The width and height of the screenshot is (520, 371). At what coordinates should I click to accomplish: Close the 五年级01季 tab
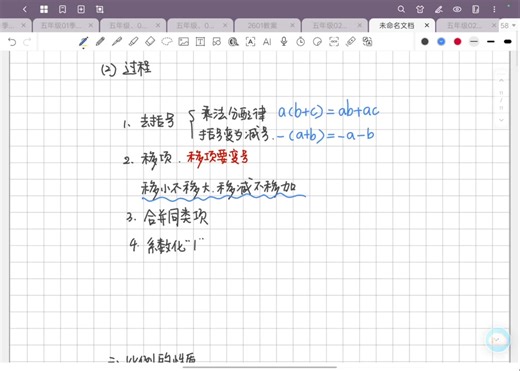coord(91,25)
